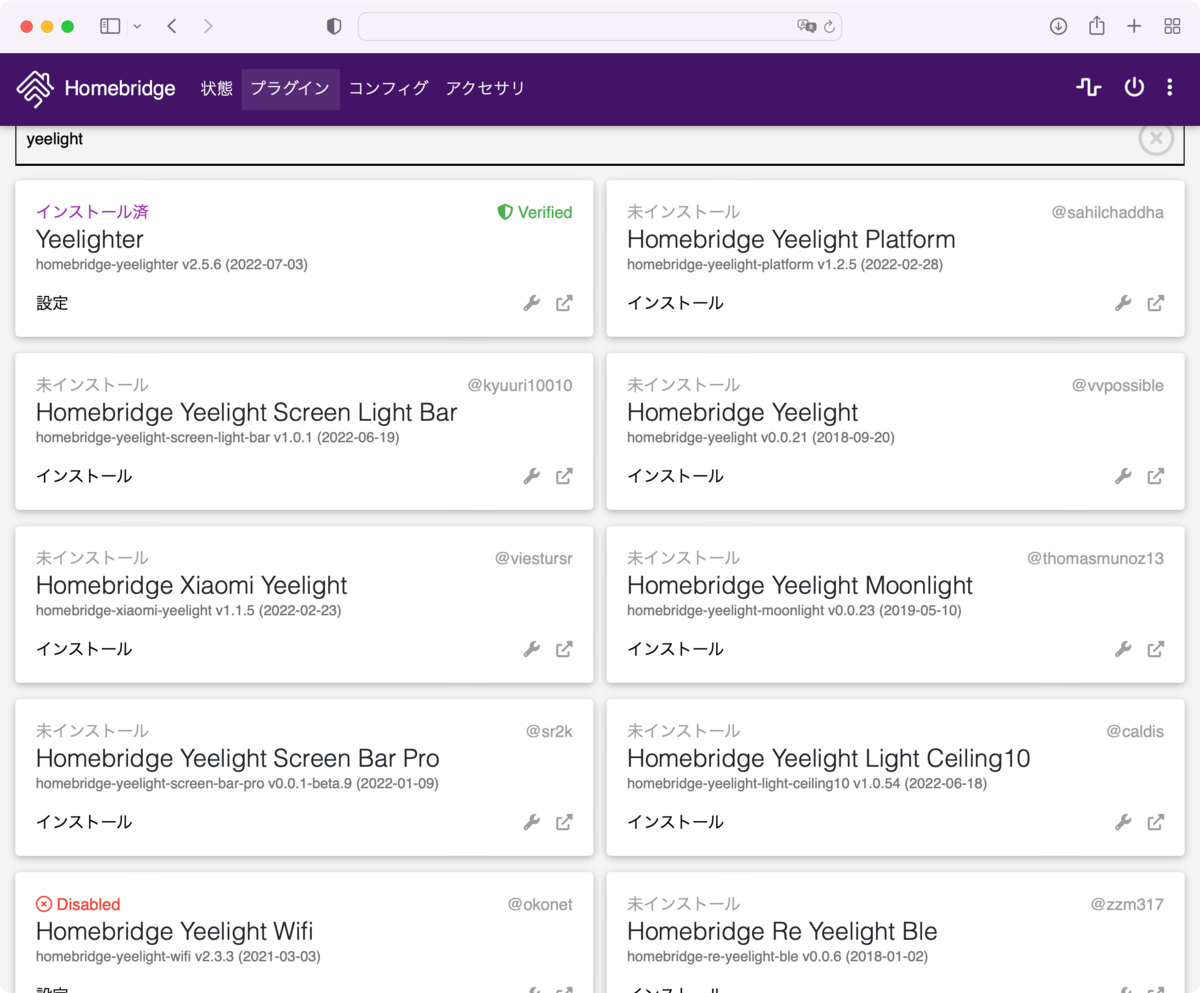
Task: Click the power restart icon in header
Action: tap(1134, 88)
